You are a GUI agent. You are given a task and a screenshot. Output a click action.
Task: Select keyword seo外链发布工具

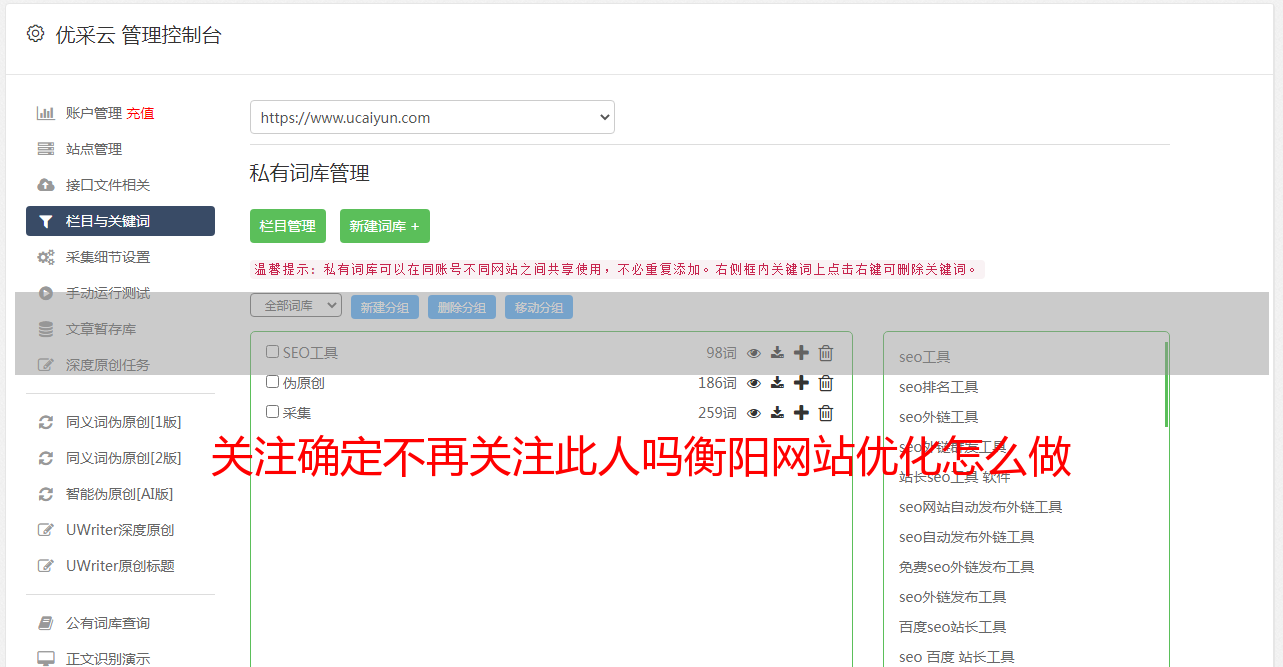[x=952, y=597]
